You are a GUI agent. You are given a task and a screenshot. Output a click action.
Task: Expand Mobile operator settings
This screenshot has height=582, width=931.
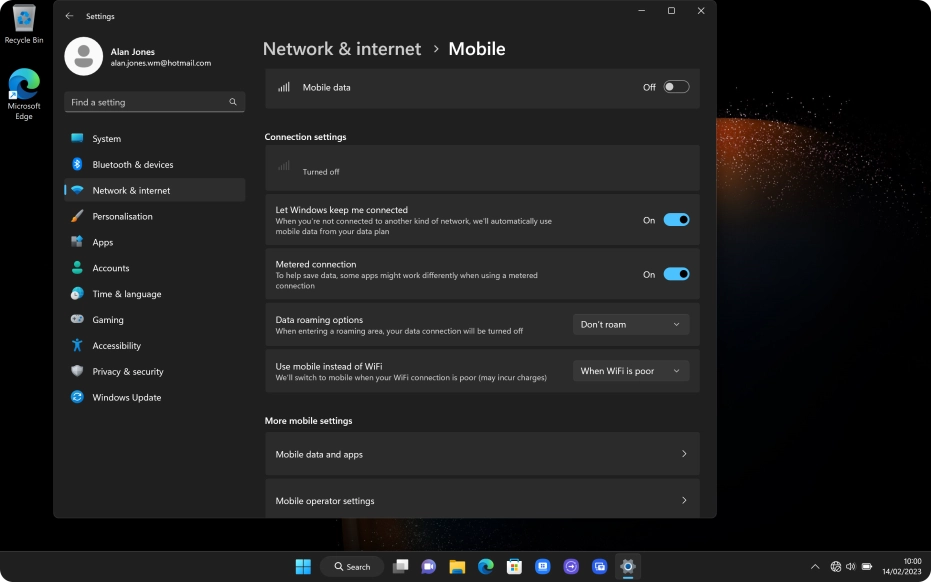tap(482, 500)
